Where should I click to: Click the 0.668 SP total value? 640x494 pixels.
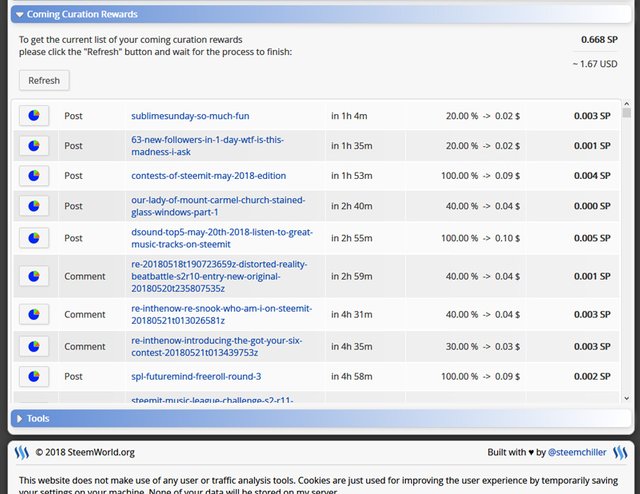(x=599, y=40)
